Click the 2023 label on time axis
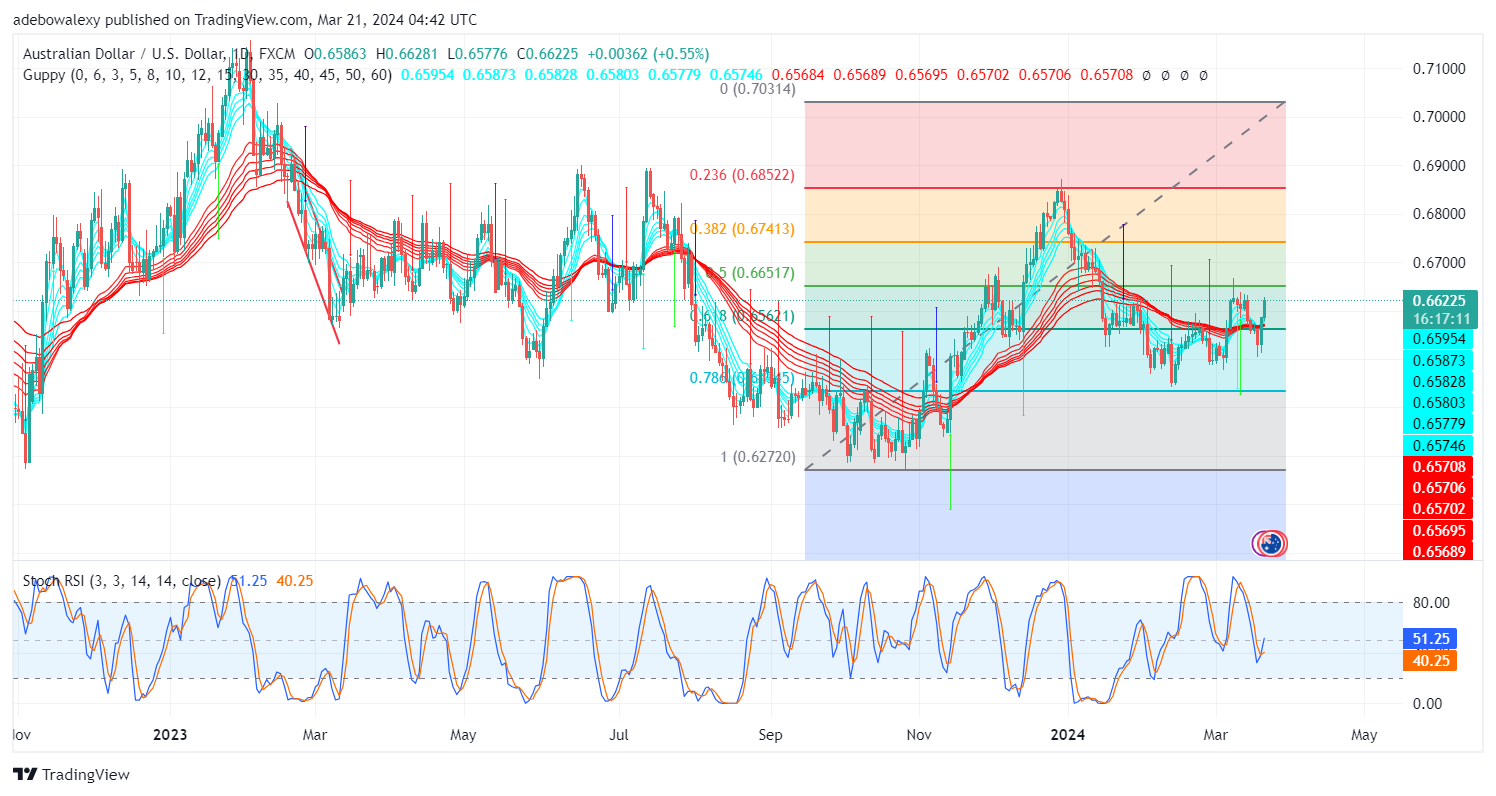Viewport: 1496px width, 796px height. coord(171,735)
